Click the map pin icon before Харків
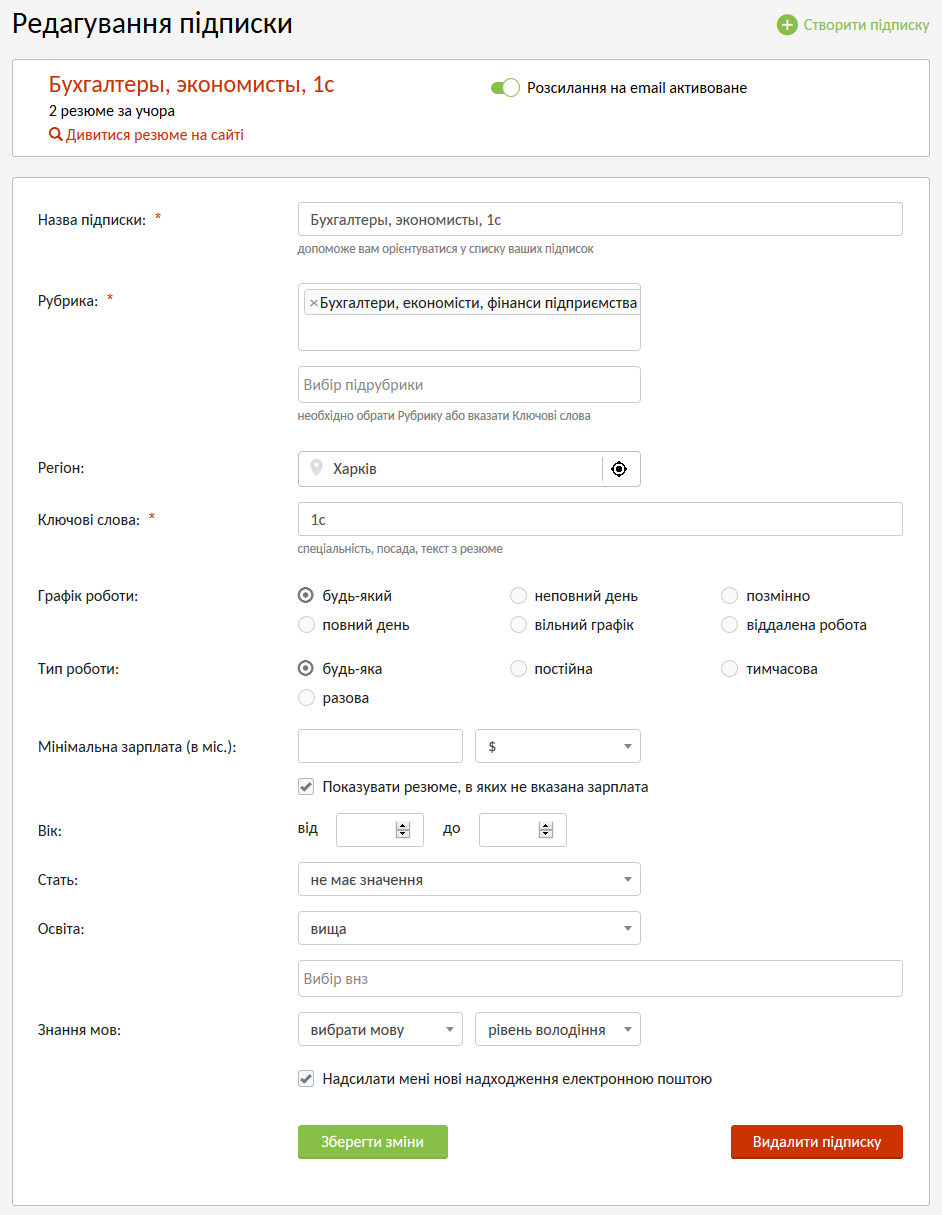 click(317, 468)
